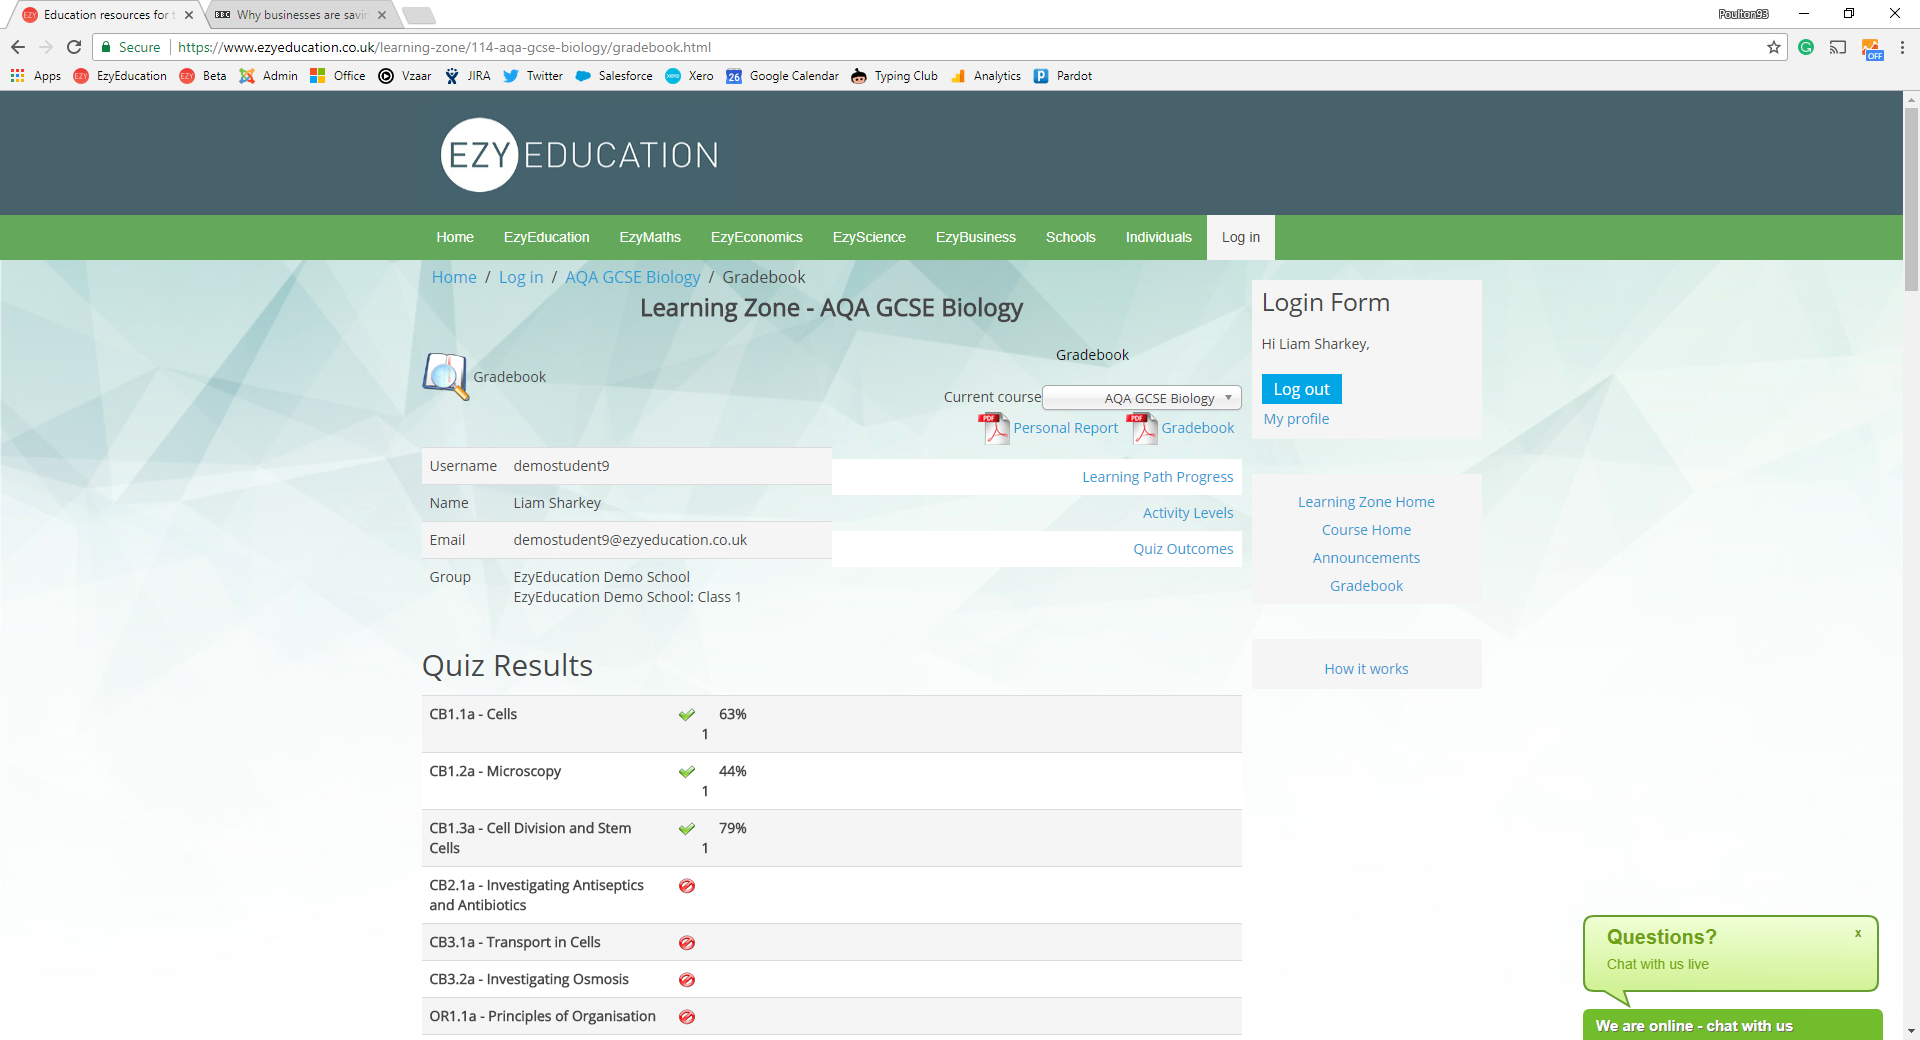Open the My profile link
The image size is (1920, 1040).
(1297, 419)
